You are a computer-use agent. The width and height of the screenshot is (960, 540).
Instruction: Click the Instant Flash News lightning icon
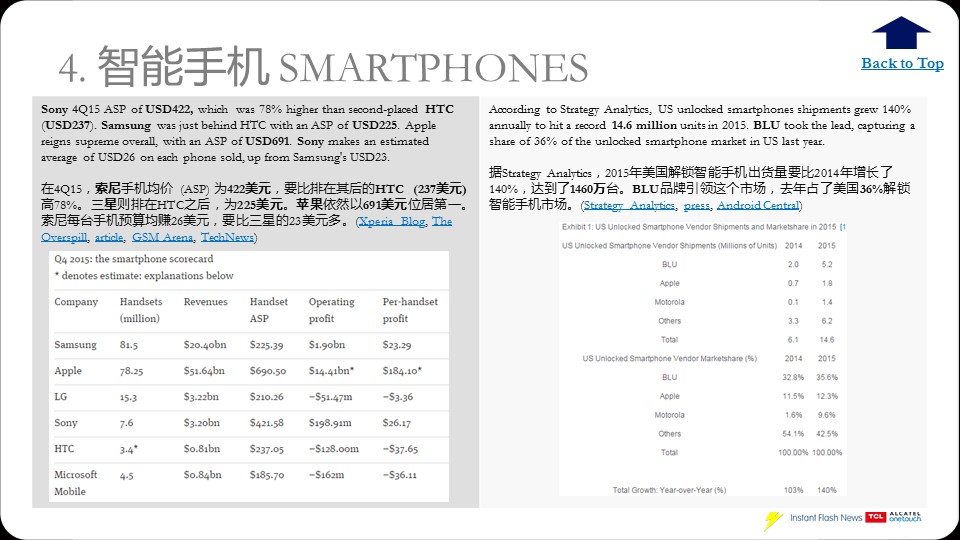(773, 520)
